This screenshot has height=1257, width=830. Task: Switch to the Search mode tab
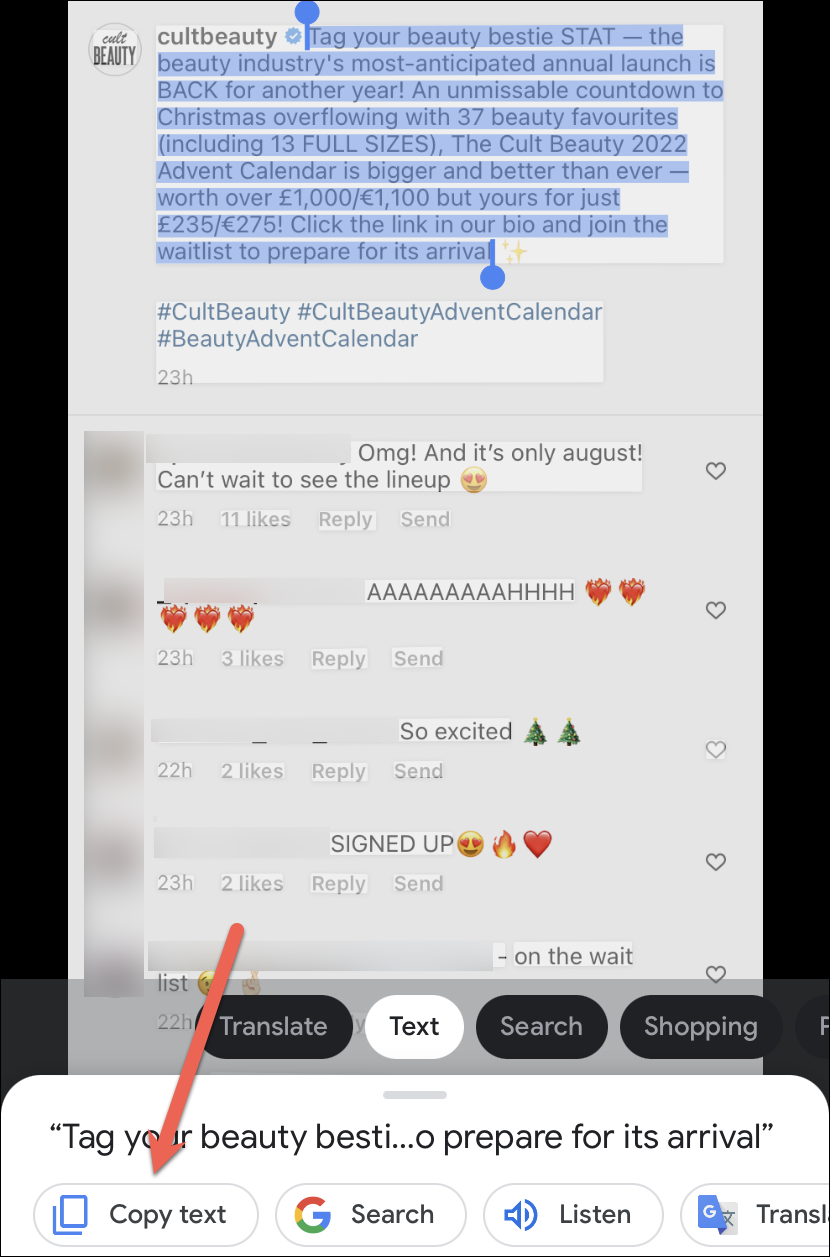(541, 1026)
